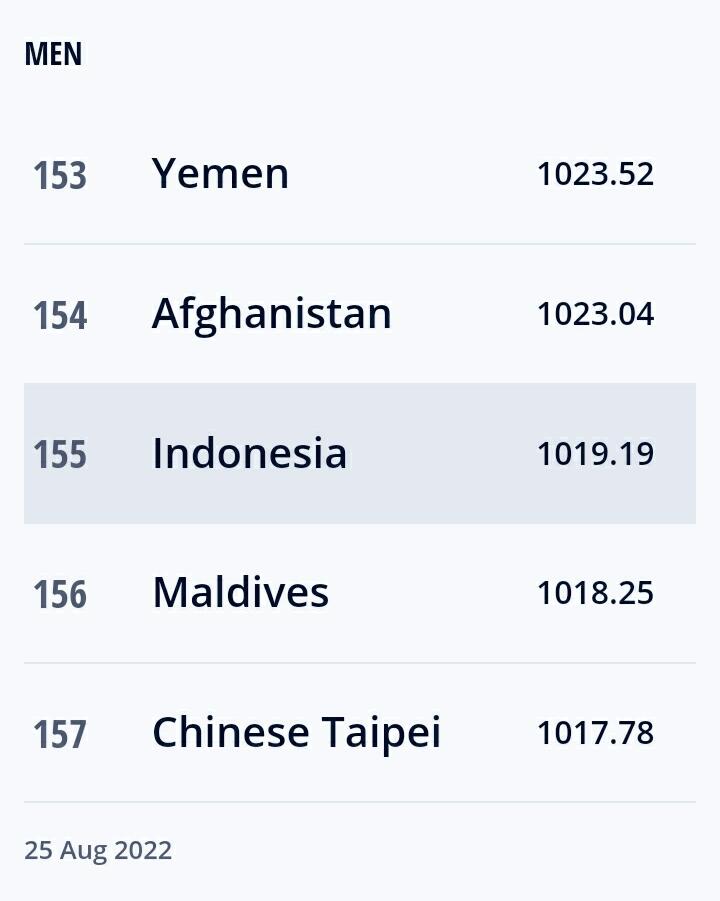This screenshot has height=901, width=720.
Task: Tap Indonesia's 1019.19 points
Action: click(595, 453)
